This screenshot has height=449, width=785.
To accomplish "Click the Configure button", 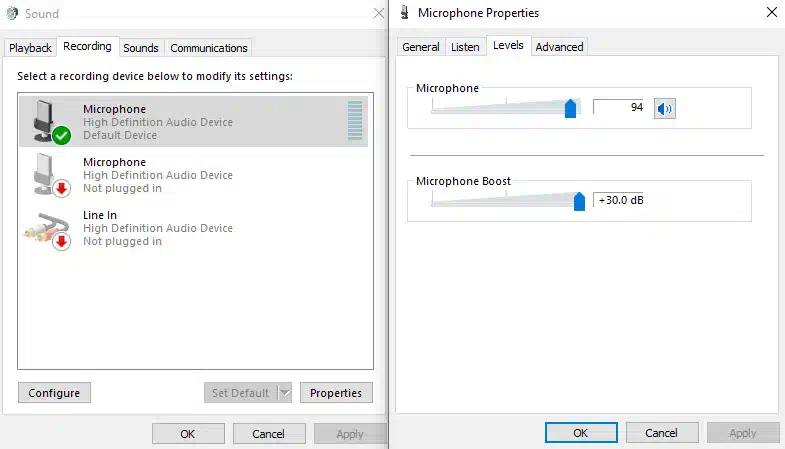I will pos(54,393).
